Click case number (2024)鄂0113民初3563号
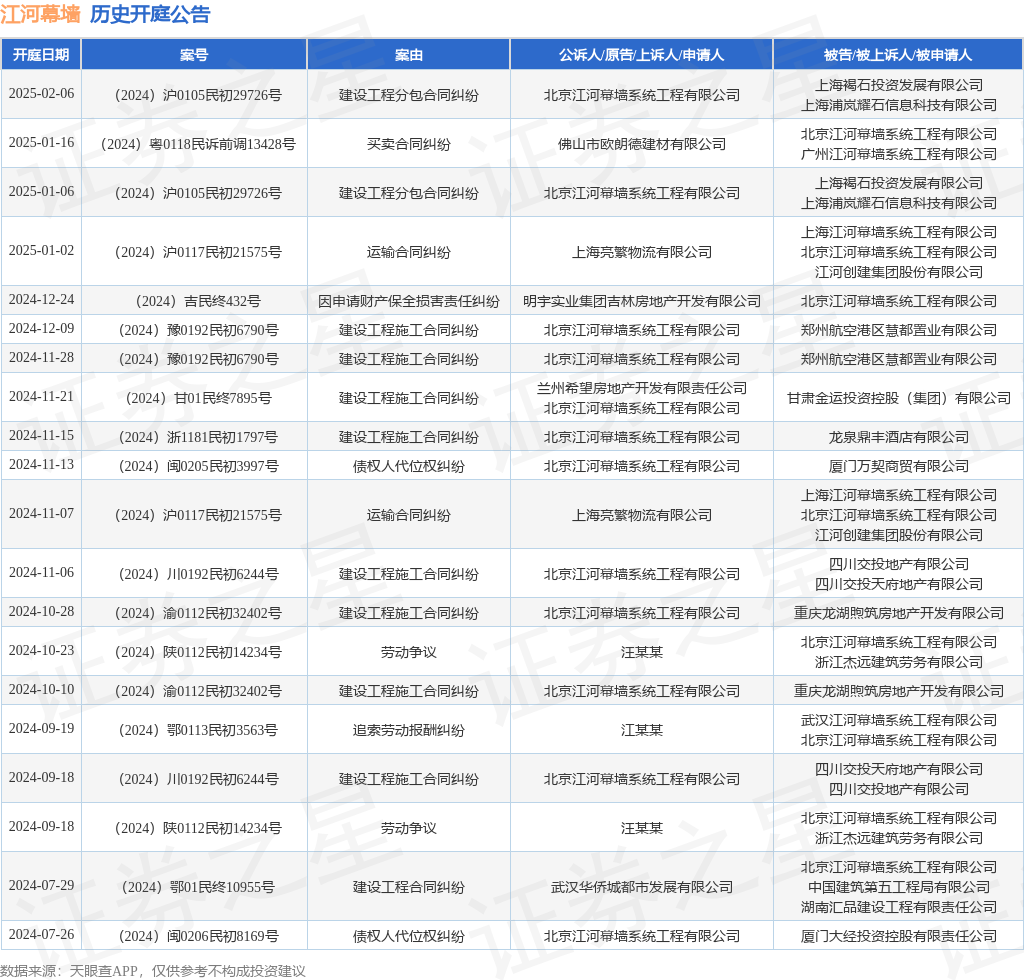Image resolution: width=1024 pixels, height=980 pixels. [198, 730]
